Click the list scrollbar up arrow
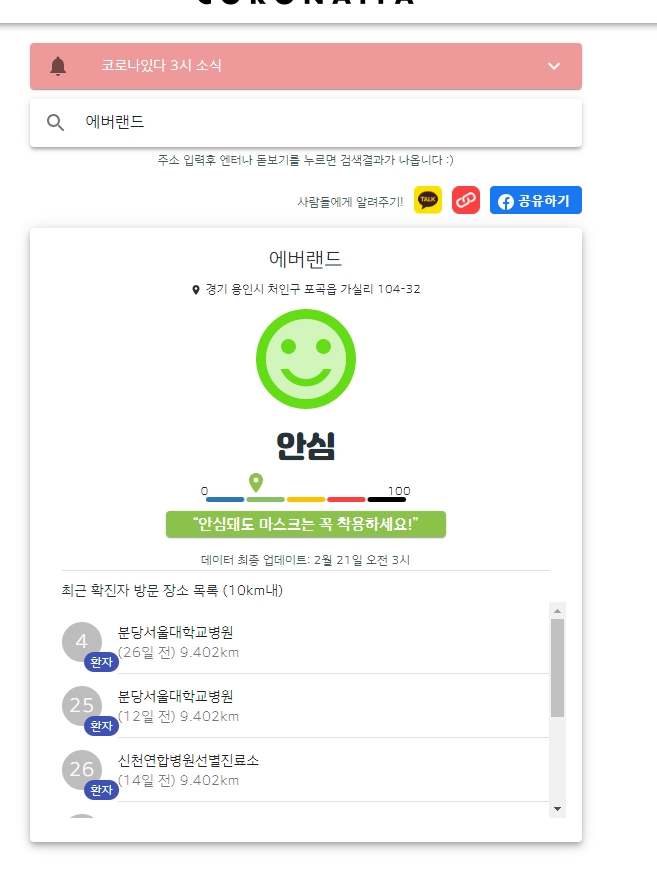The image size is (657, 869). coord(557,611)
